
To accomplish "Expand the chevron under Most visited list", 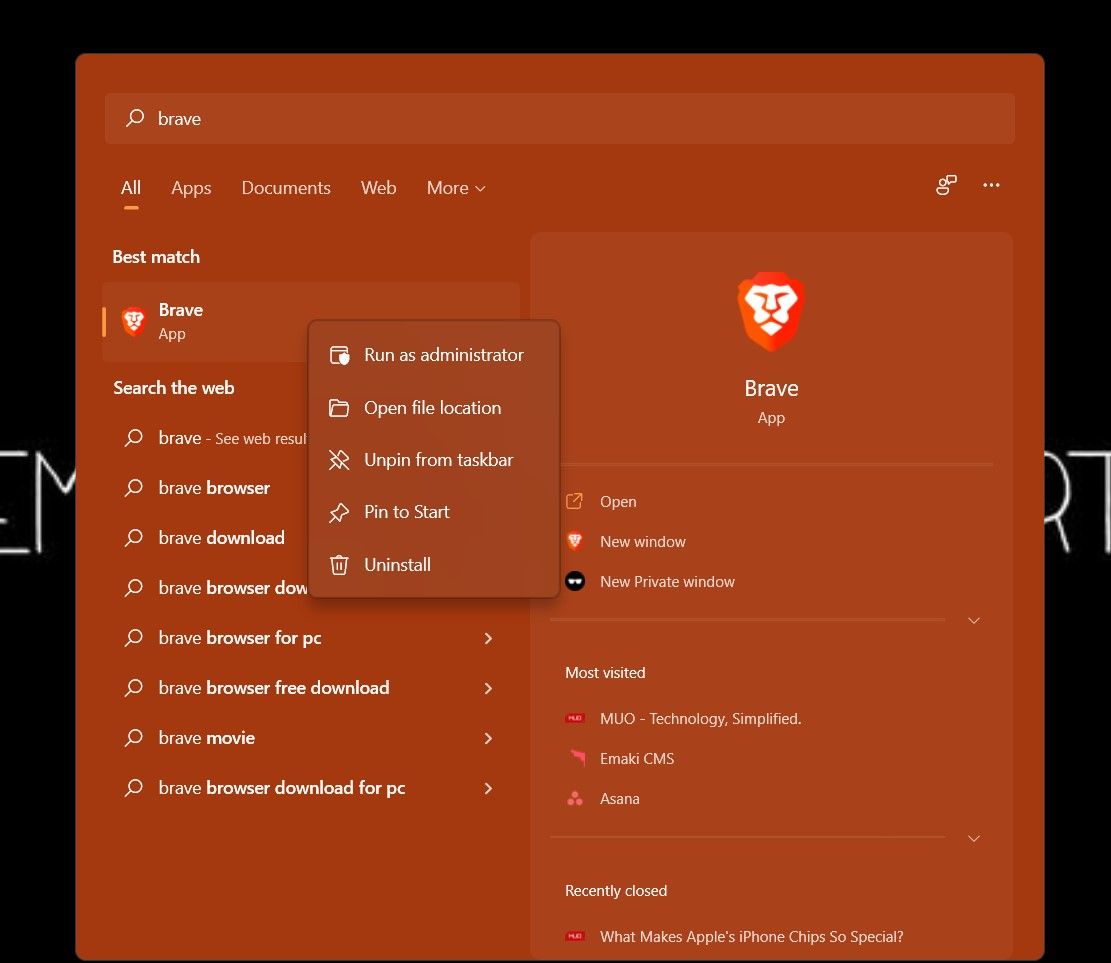I will 973,838.
